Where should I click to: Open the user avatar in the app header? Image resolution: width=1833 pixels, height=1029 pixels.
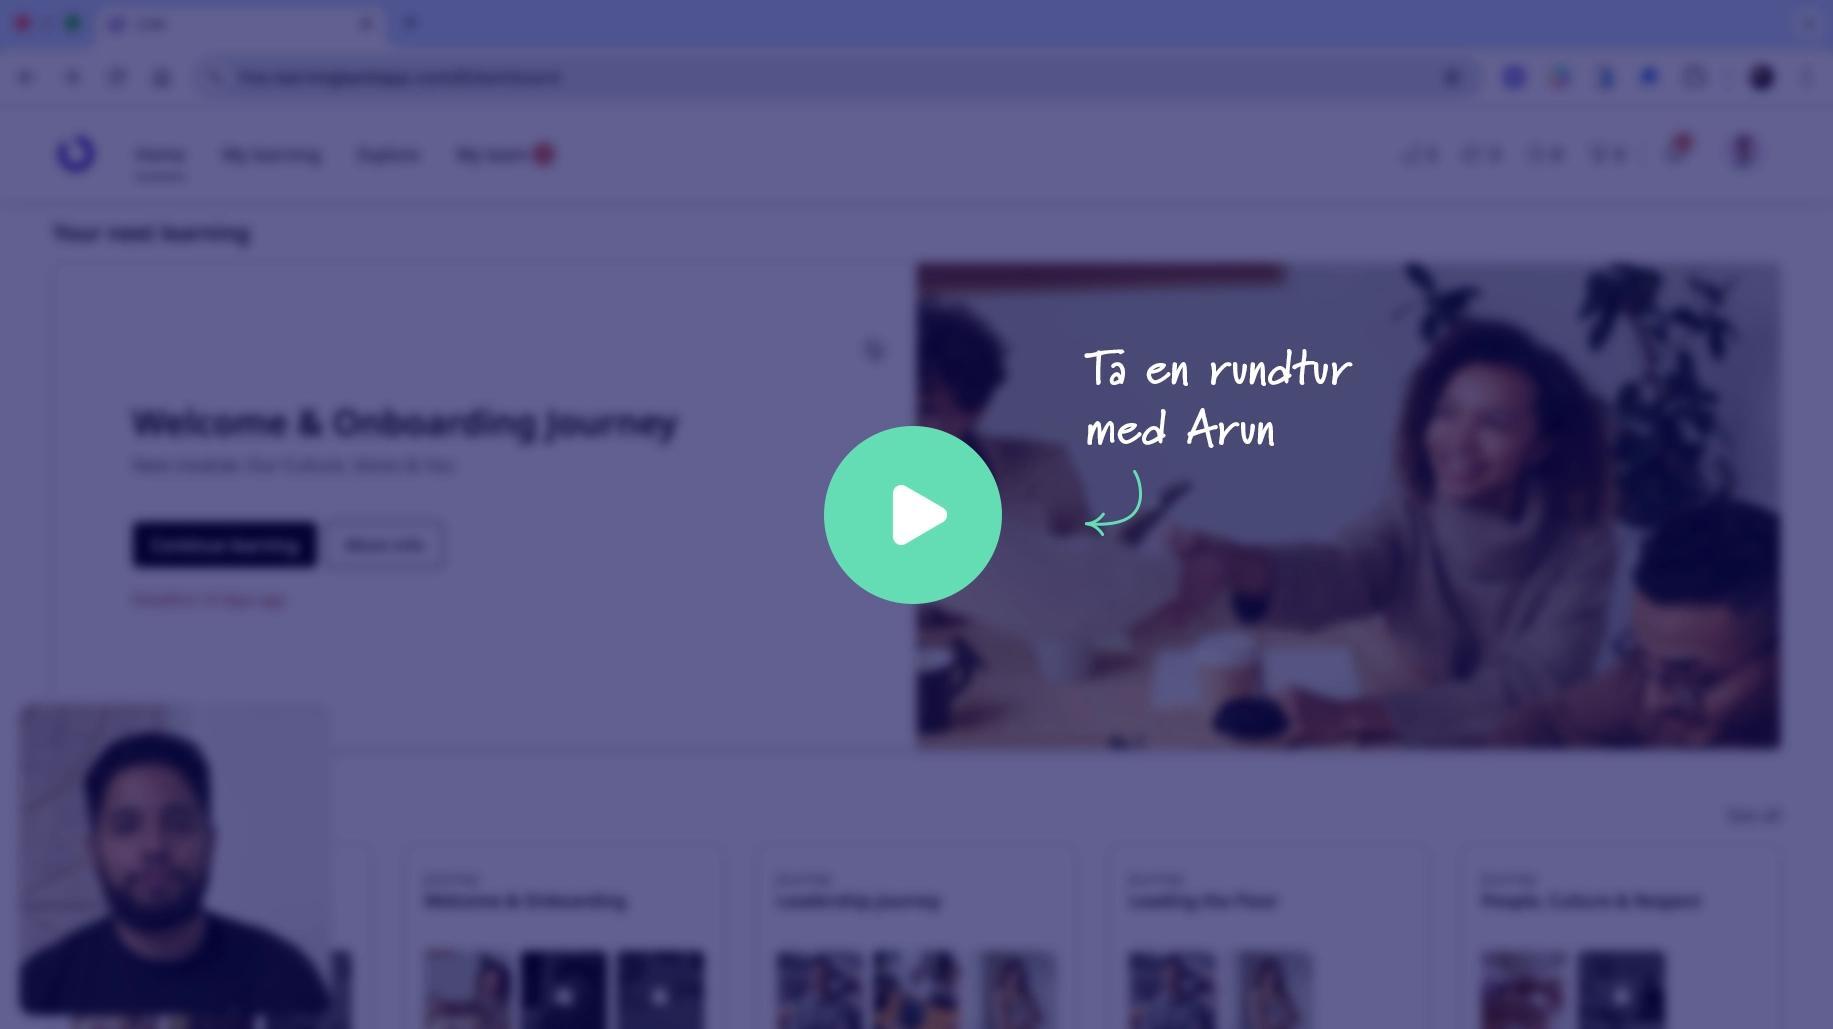tap(1743, 152)
